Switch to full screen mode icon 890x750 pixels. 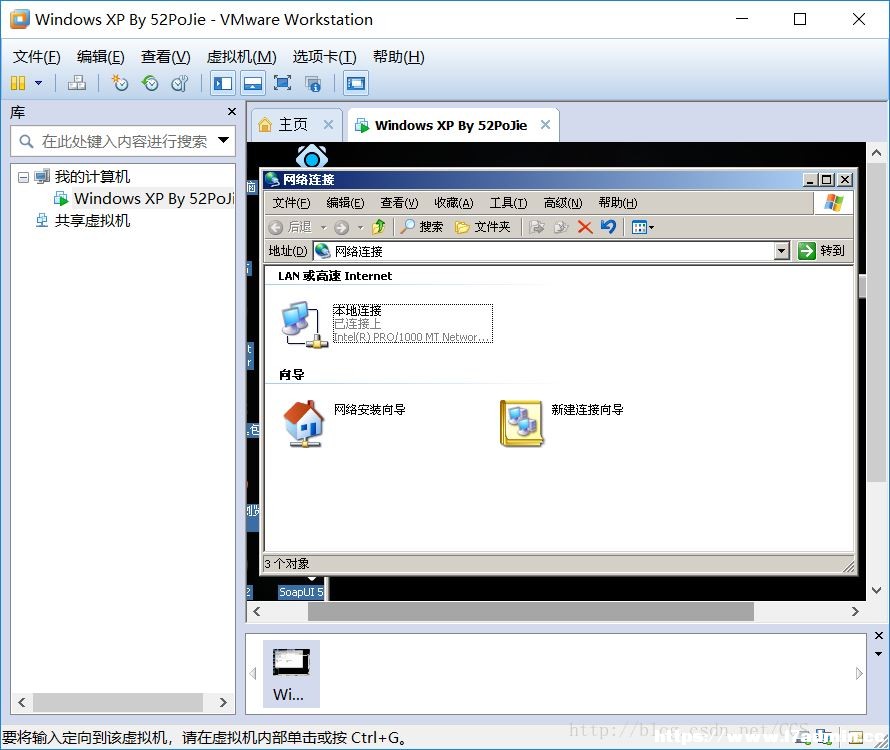283,83
